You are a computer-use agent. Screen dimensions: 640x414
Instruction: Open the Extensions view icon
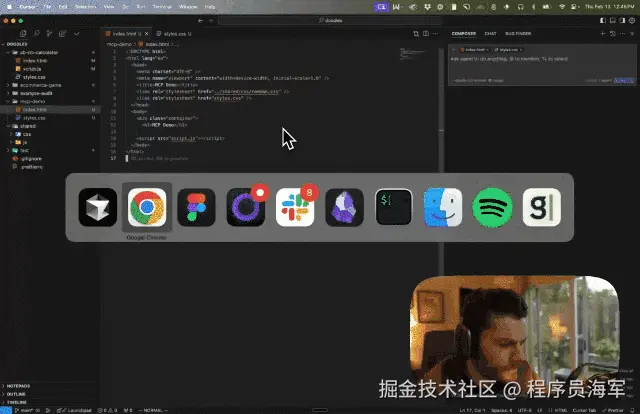point(62,33)
